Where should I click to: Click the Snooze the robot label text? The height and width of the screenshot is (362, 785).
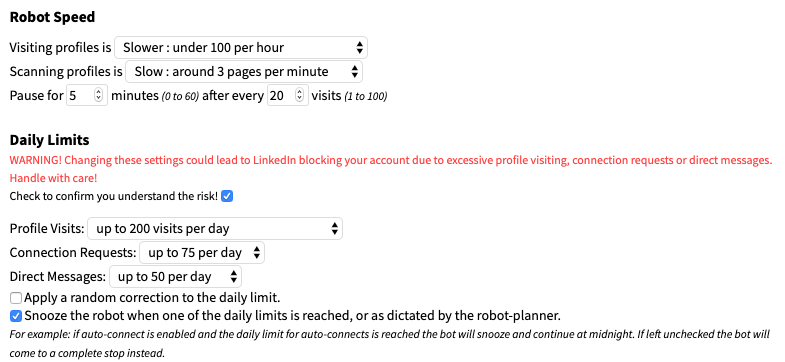[292, 316]
